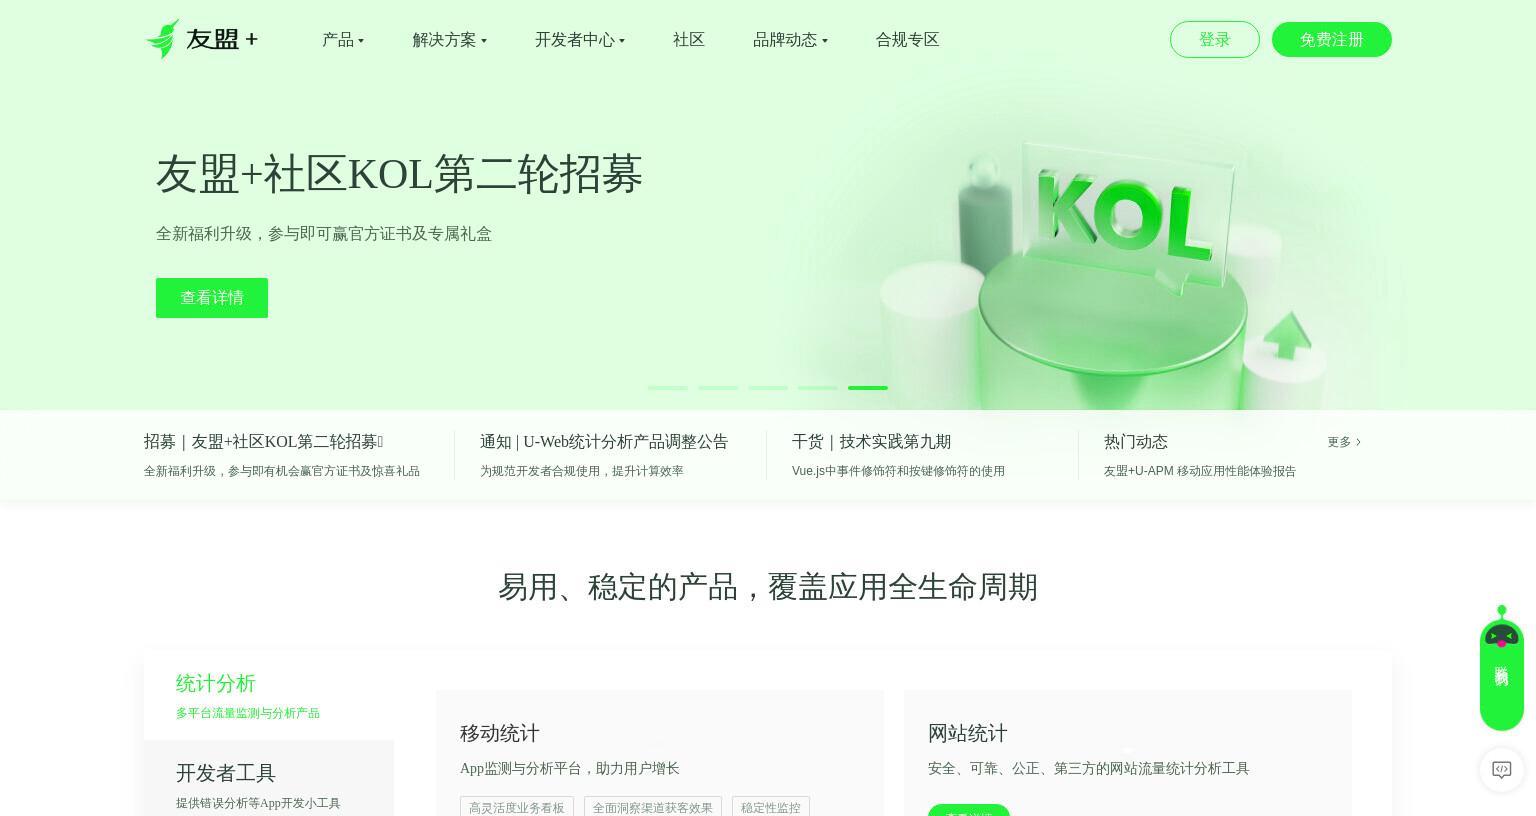Screen dimensions: 1536x816
Task: Select the third carousel indicator dash
Action: pos(768,388)
